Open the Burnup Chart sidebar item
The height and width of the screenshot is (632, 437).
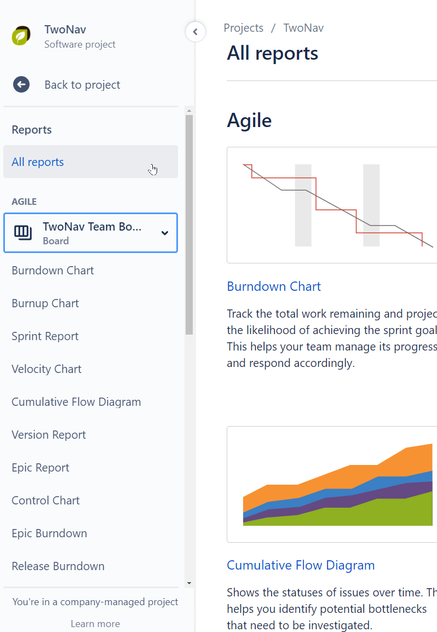[45, 303]
